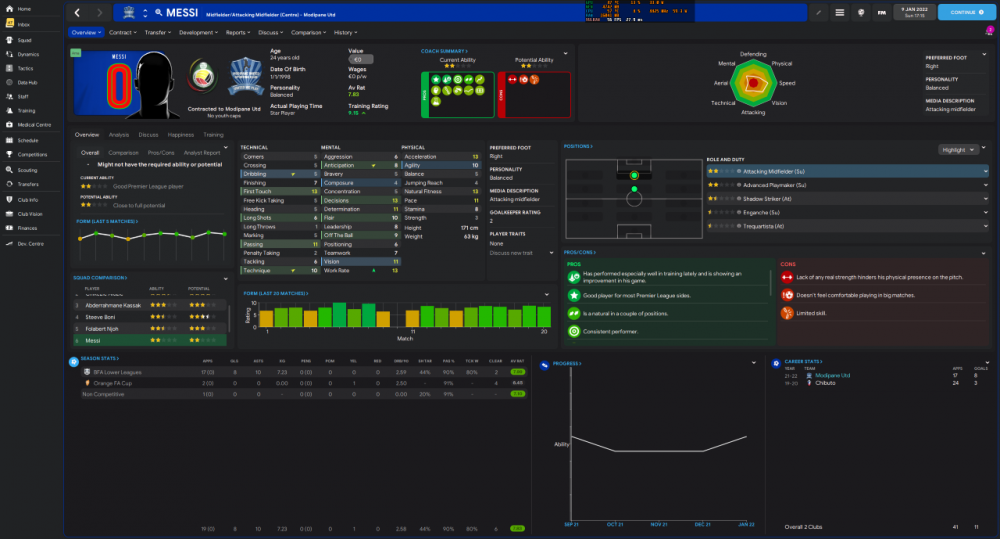Image resolution: width=1000 pixels, height=539 pixels.
Task: Open the Modipane Utd career stats link
Action: 832,375
